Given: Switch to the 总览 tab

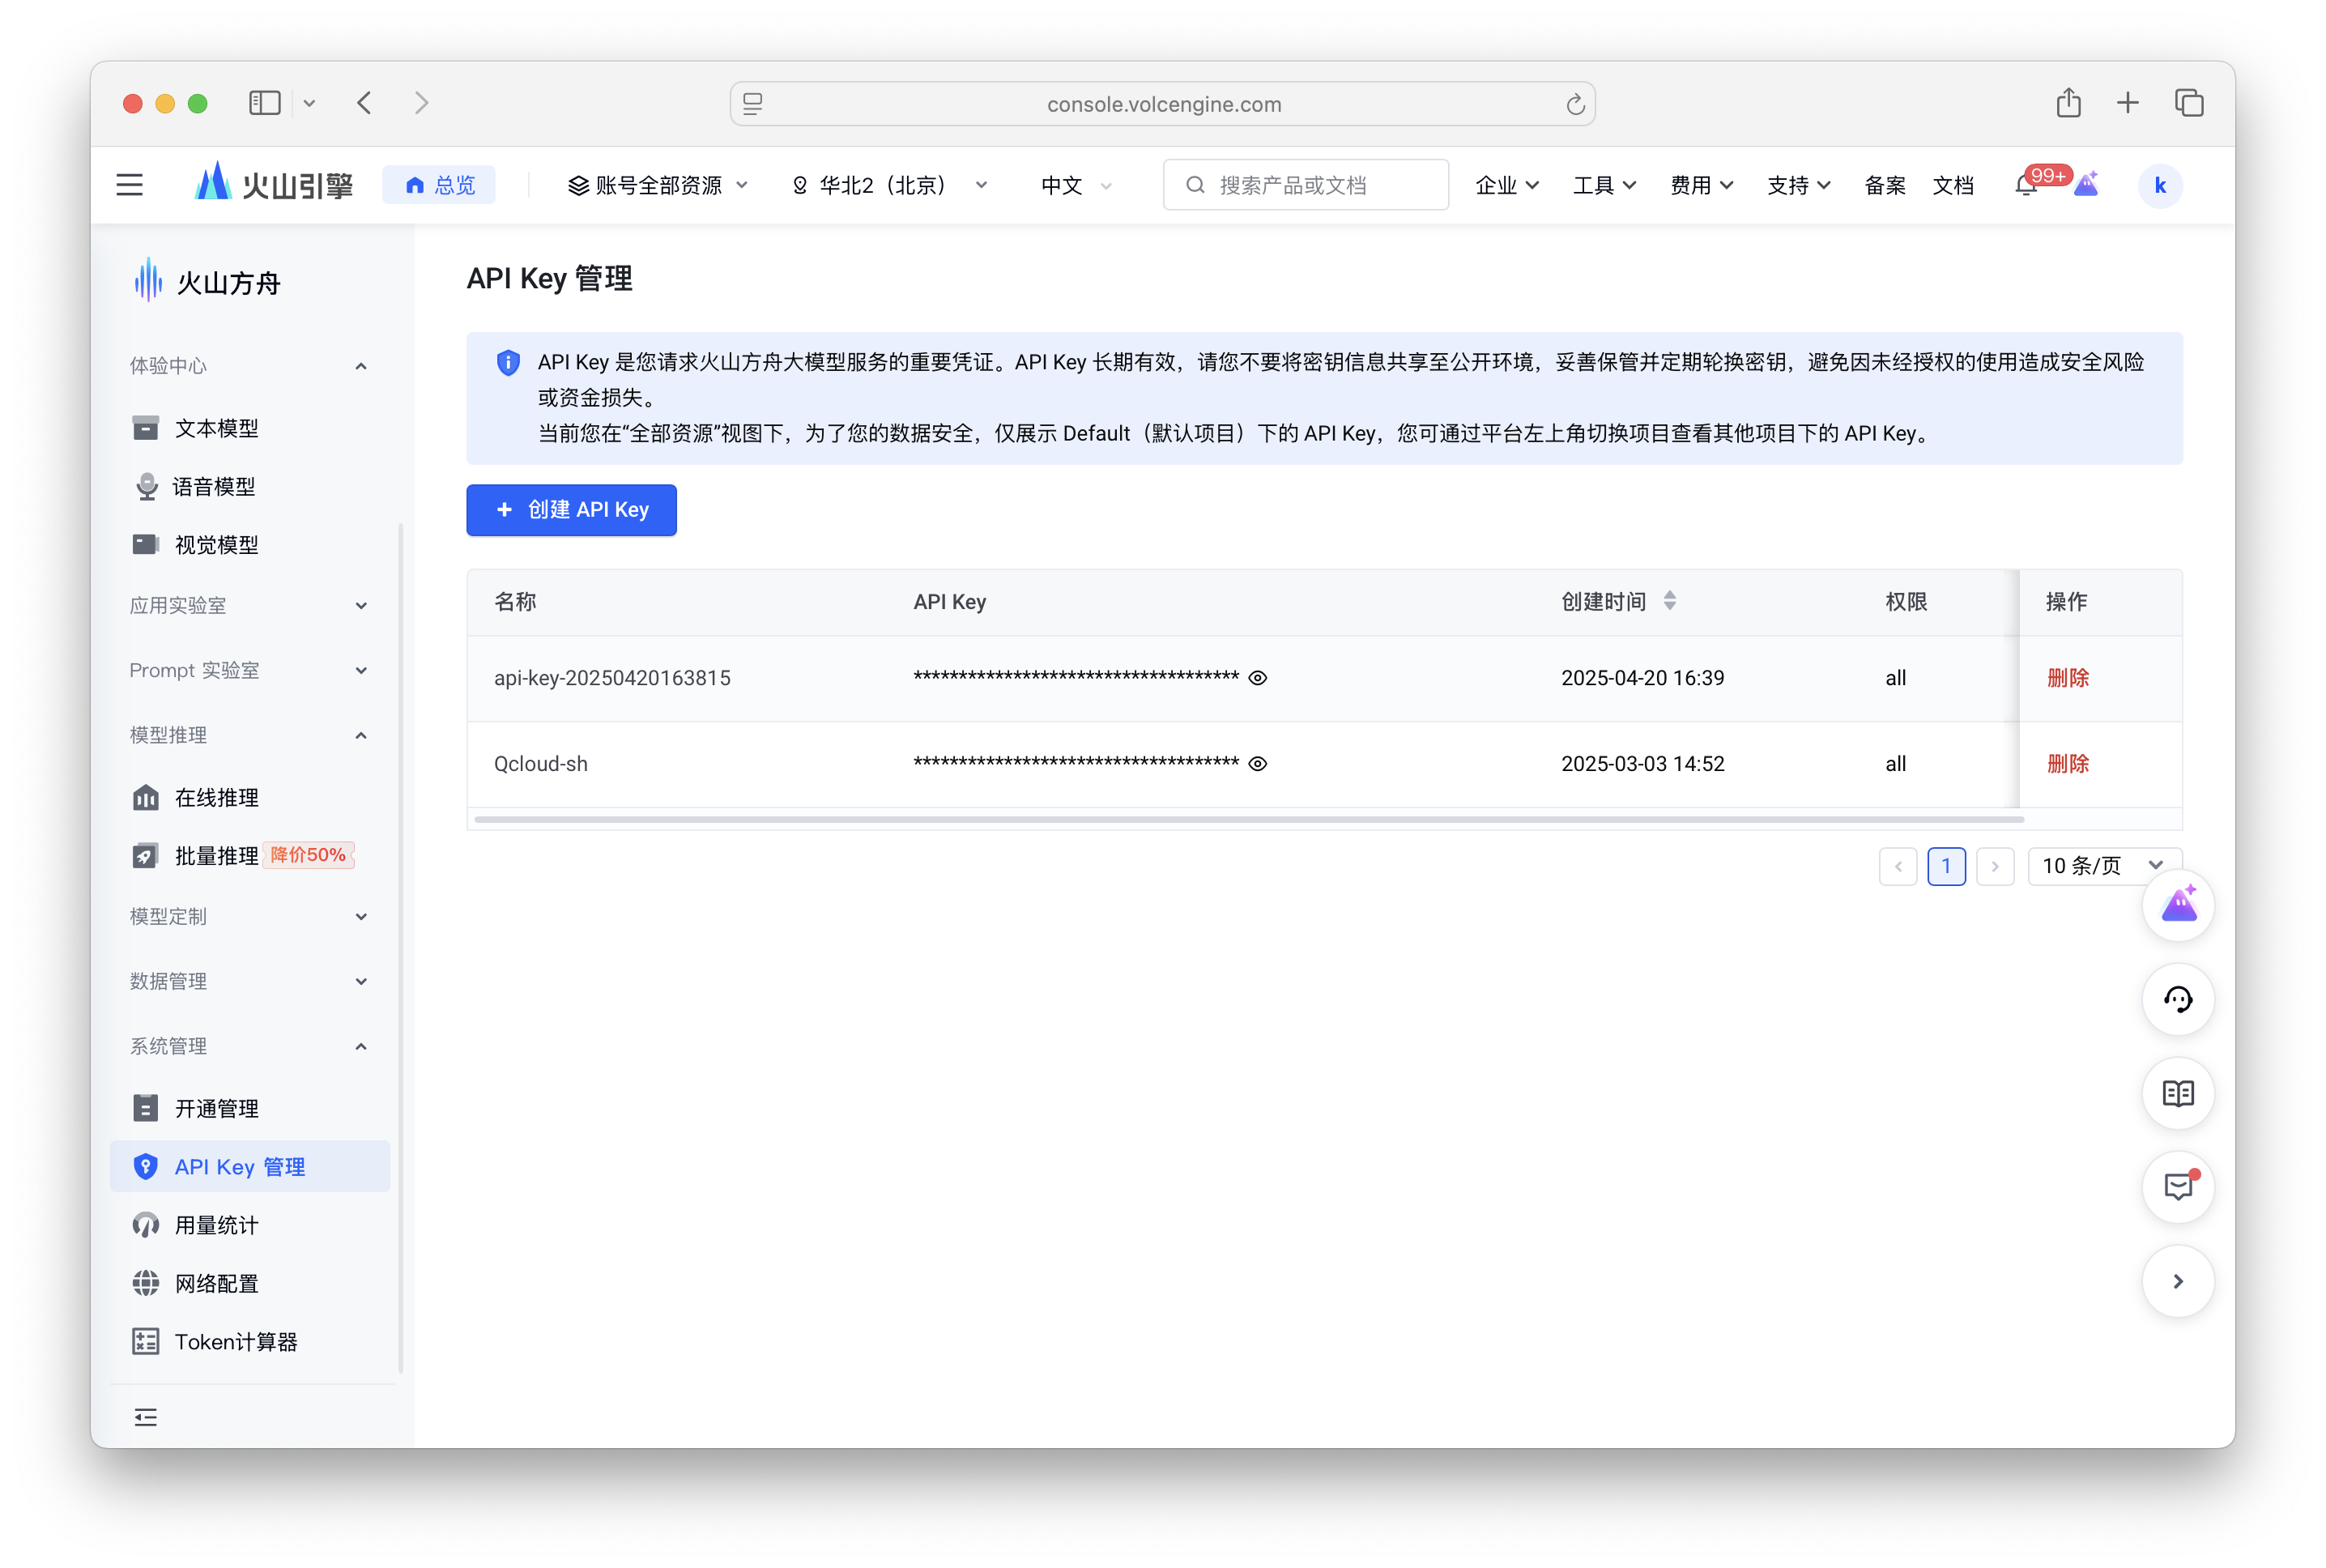Looking at the screenshot, I should tap(439, 184).
